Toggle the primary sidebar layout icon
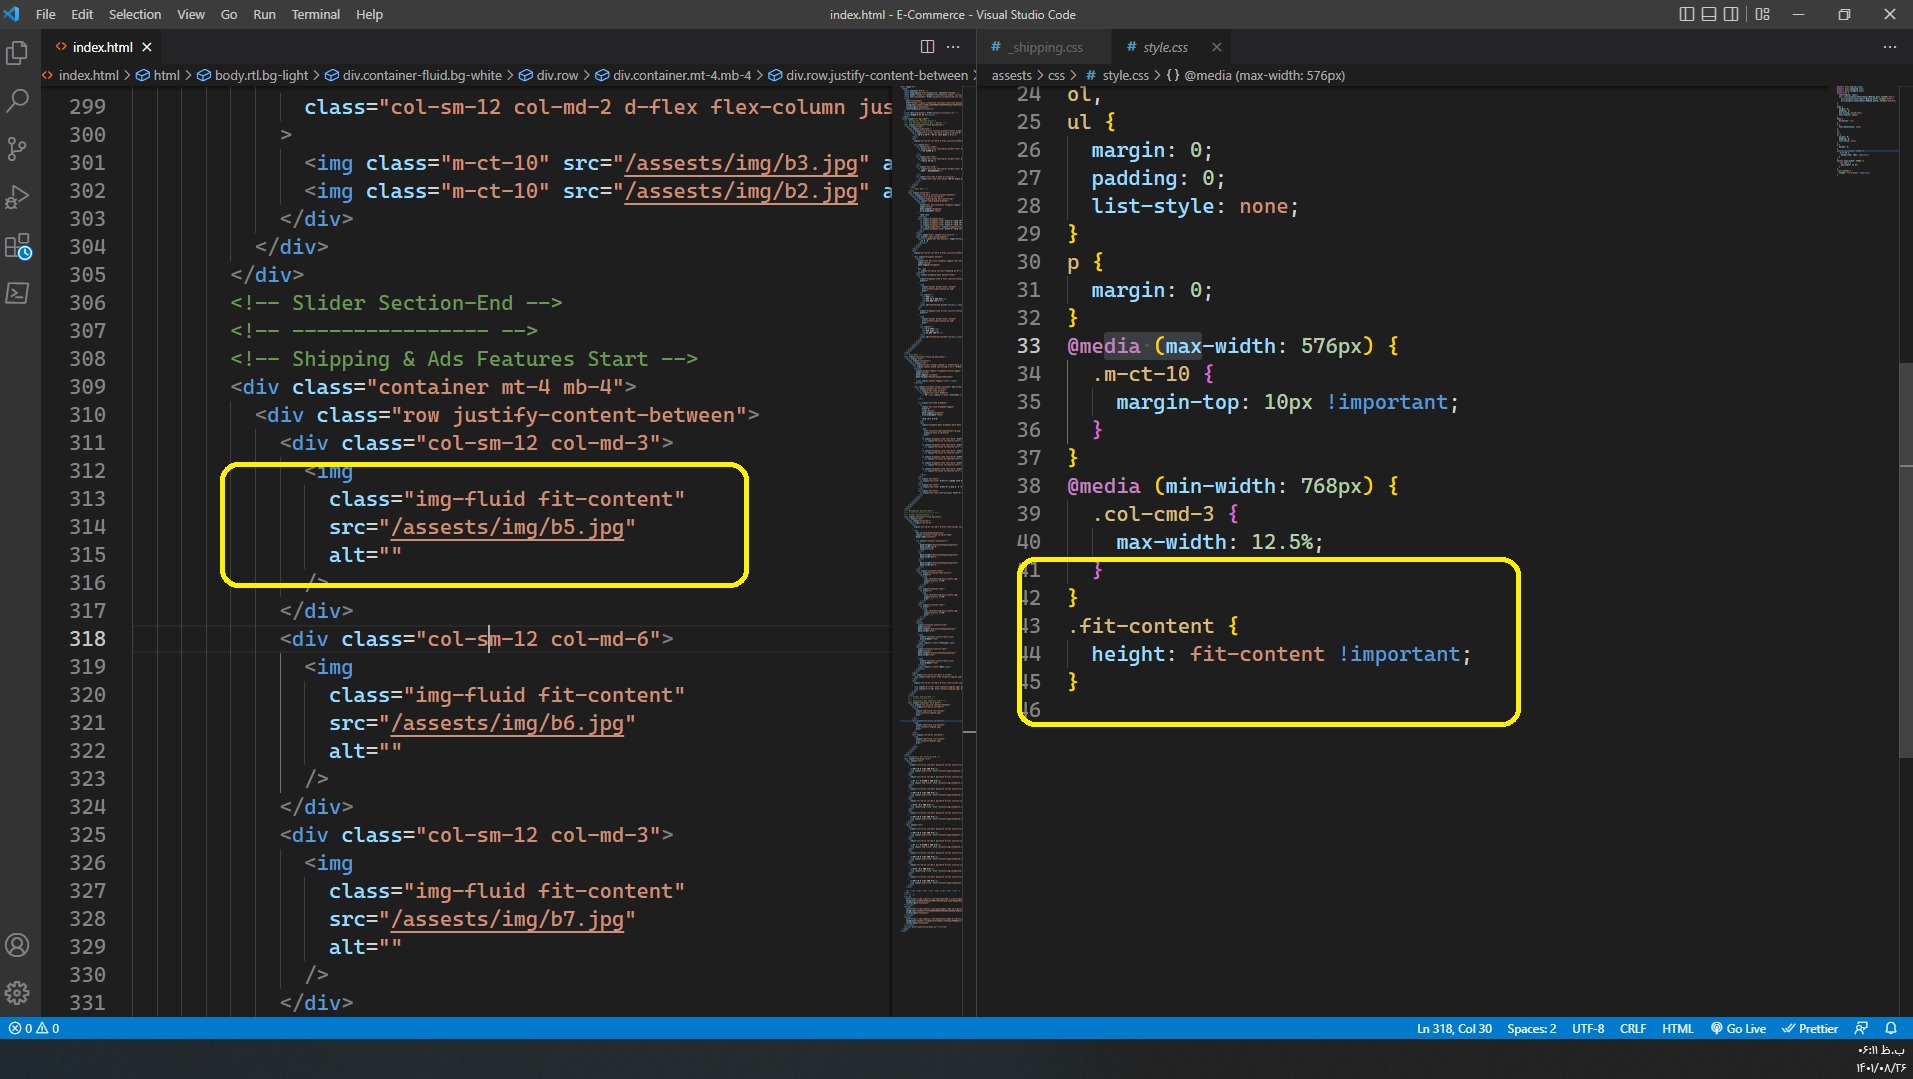 (1686, 14)
